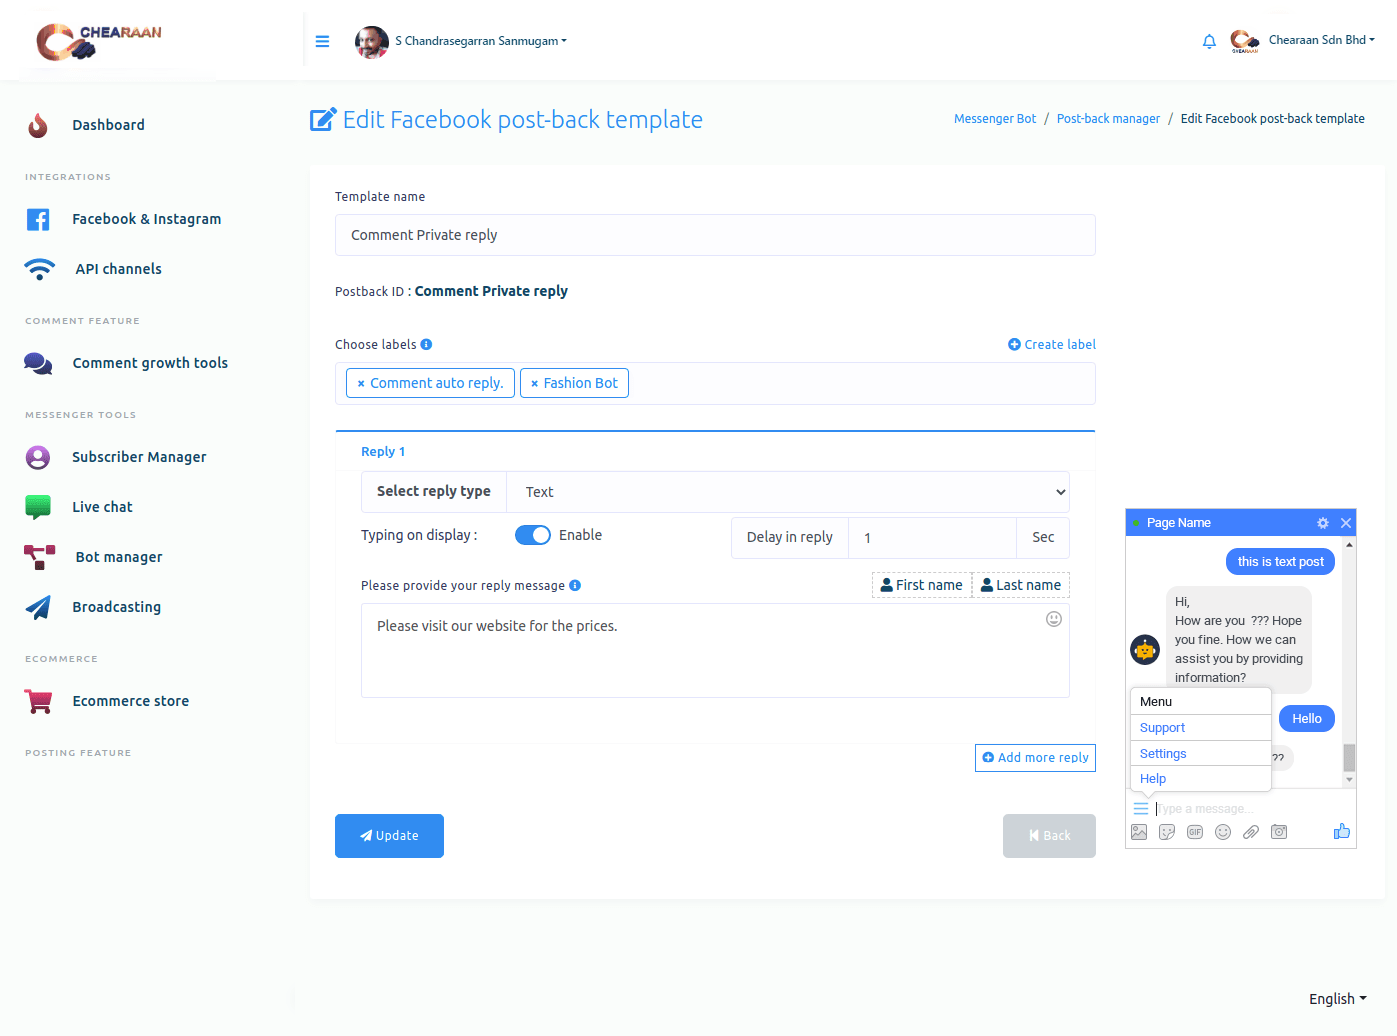Select Support from the chat menu
The image size is (1397, 1036).
[1162, 728]
